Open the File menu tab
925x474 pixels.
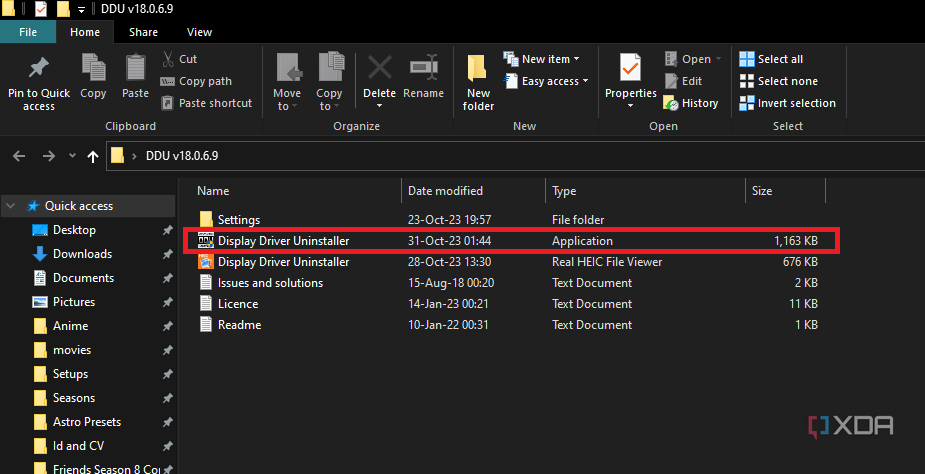tap(28, 32)
